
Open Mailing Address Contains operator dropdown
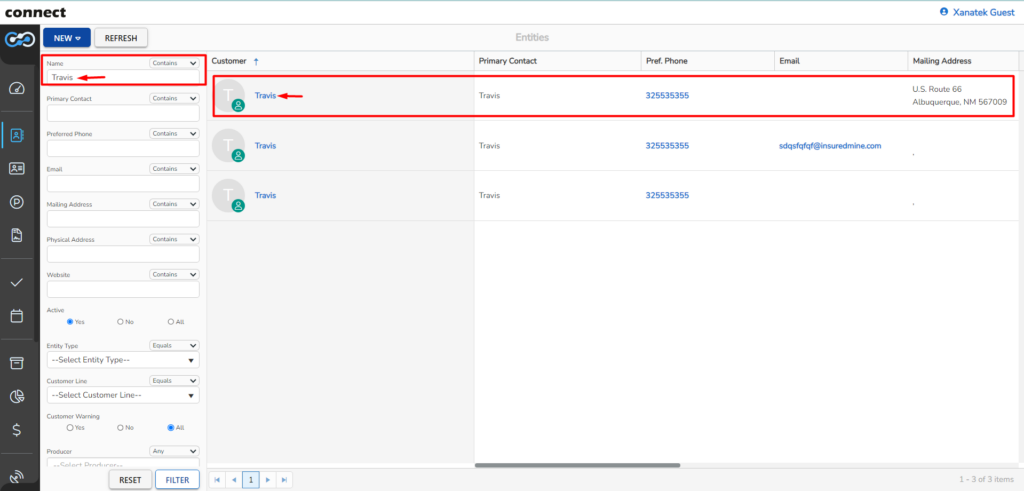coord(174,204)
